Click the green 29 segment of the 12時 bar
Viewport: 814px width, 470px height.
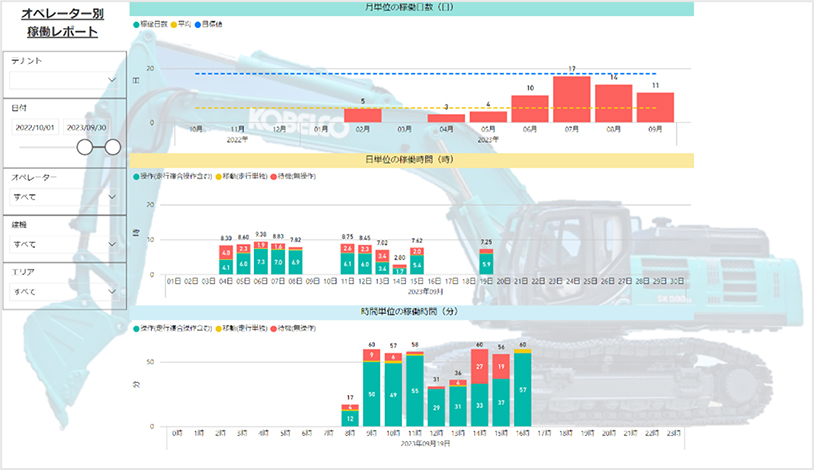(x=437, y=408)
